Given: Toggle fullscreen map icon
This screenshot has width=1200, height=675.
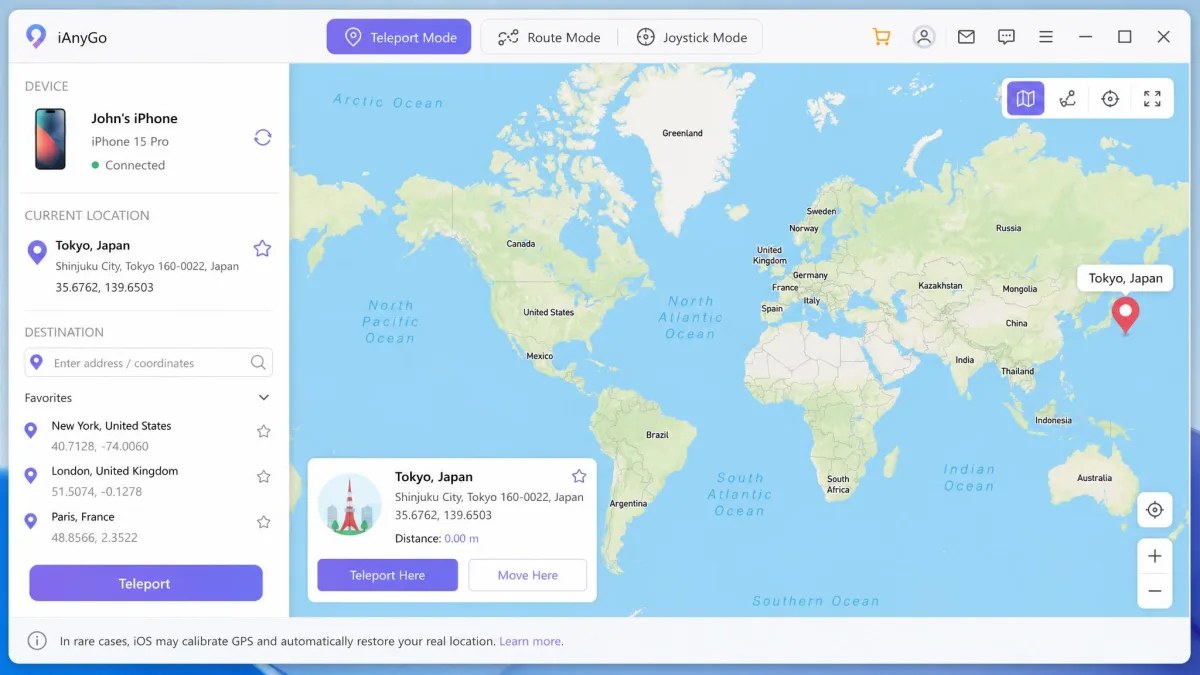Looking at the screenshot, I should pos(1152,98).
